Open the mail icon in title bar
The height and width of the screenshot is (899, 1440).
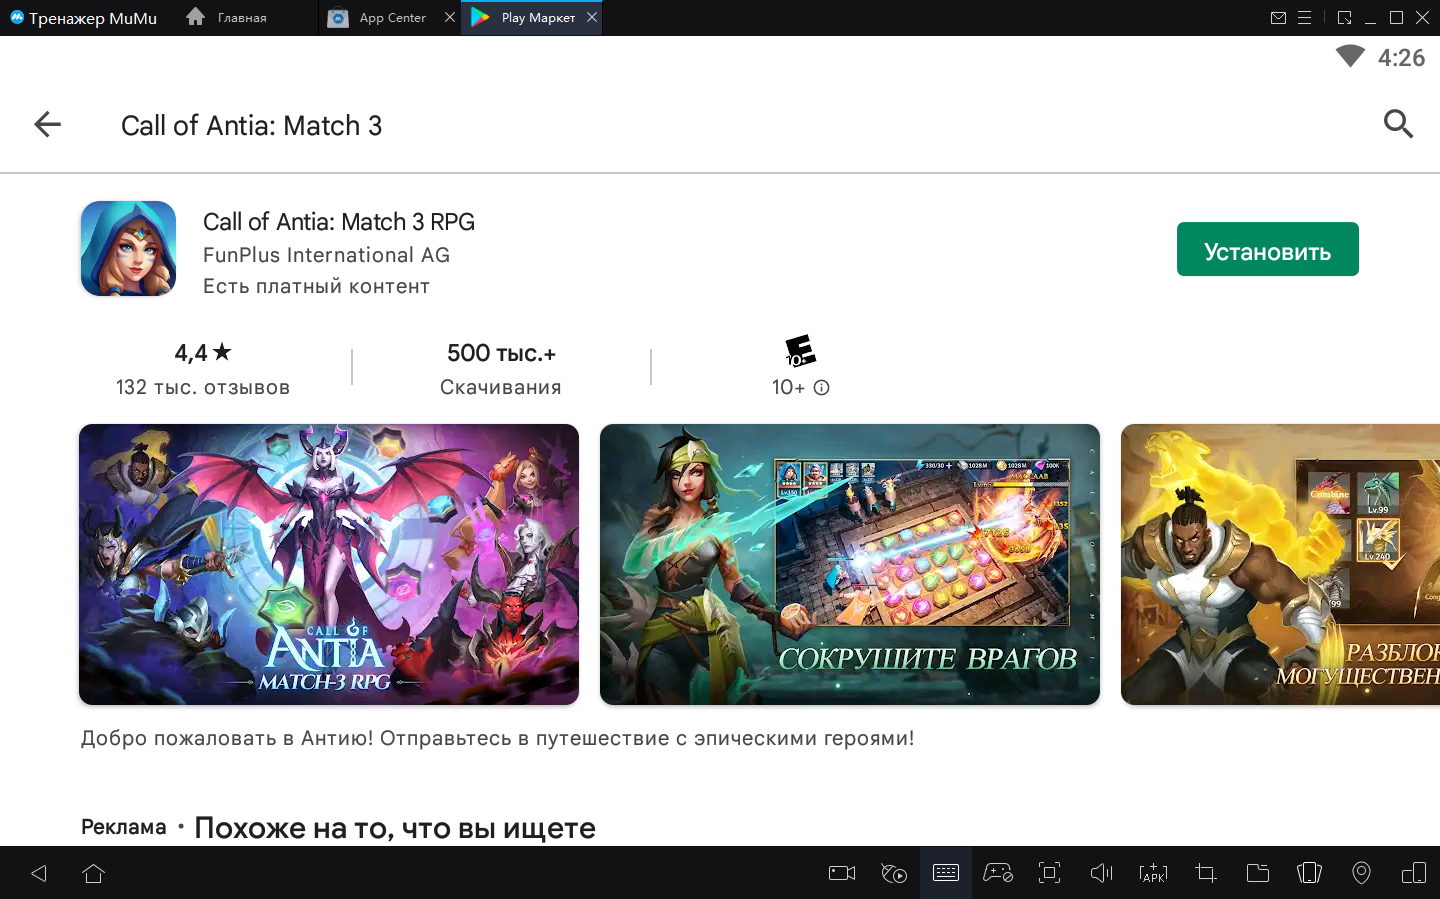pos(1278,18)
